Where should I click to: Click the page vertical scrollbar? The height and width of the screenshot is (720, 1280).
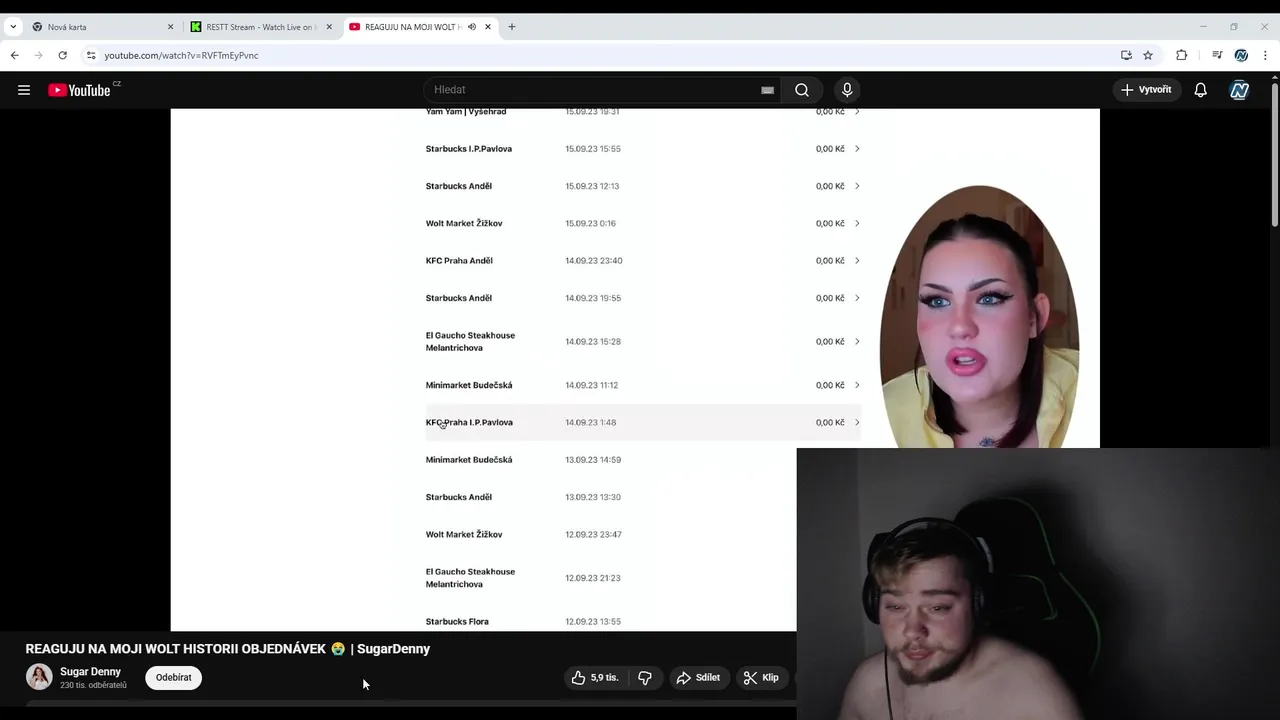[1274, 155]
